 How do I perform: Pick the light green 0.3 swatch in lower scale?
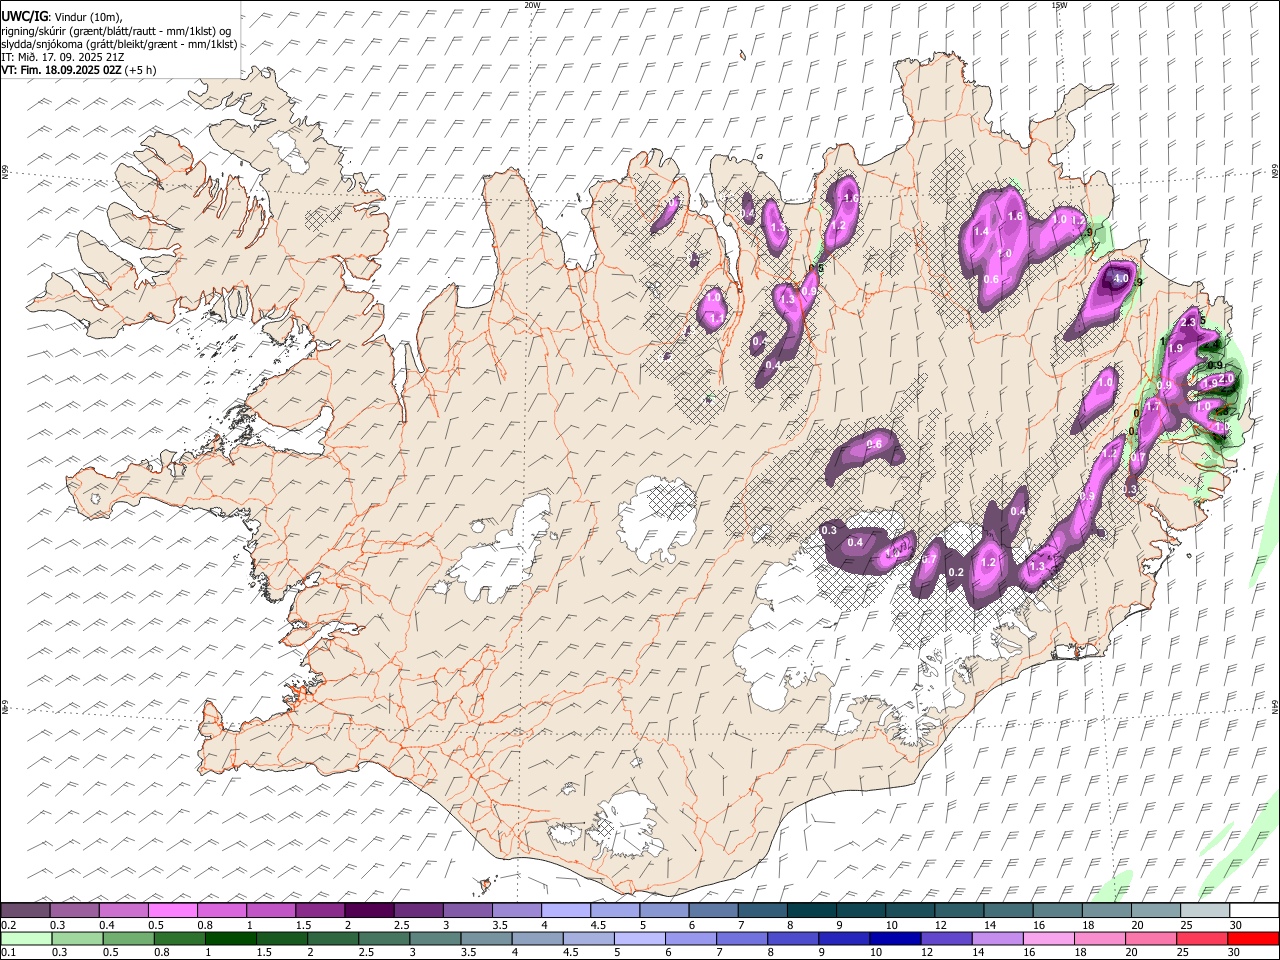[x=78, y=939]
